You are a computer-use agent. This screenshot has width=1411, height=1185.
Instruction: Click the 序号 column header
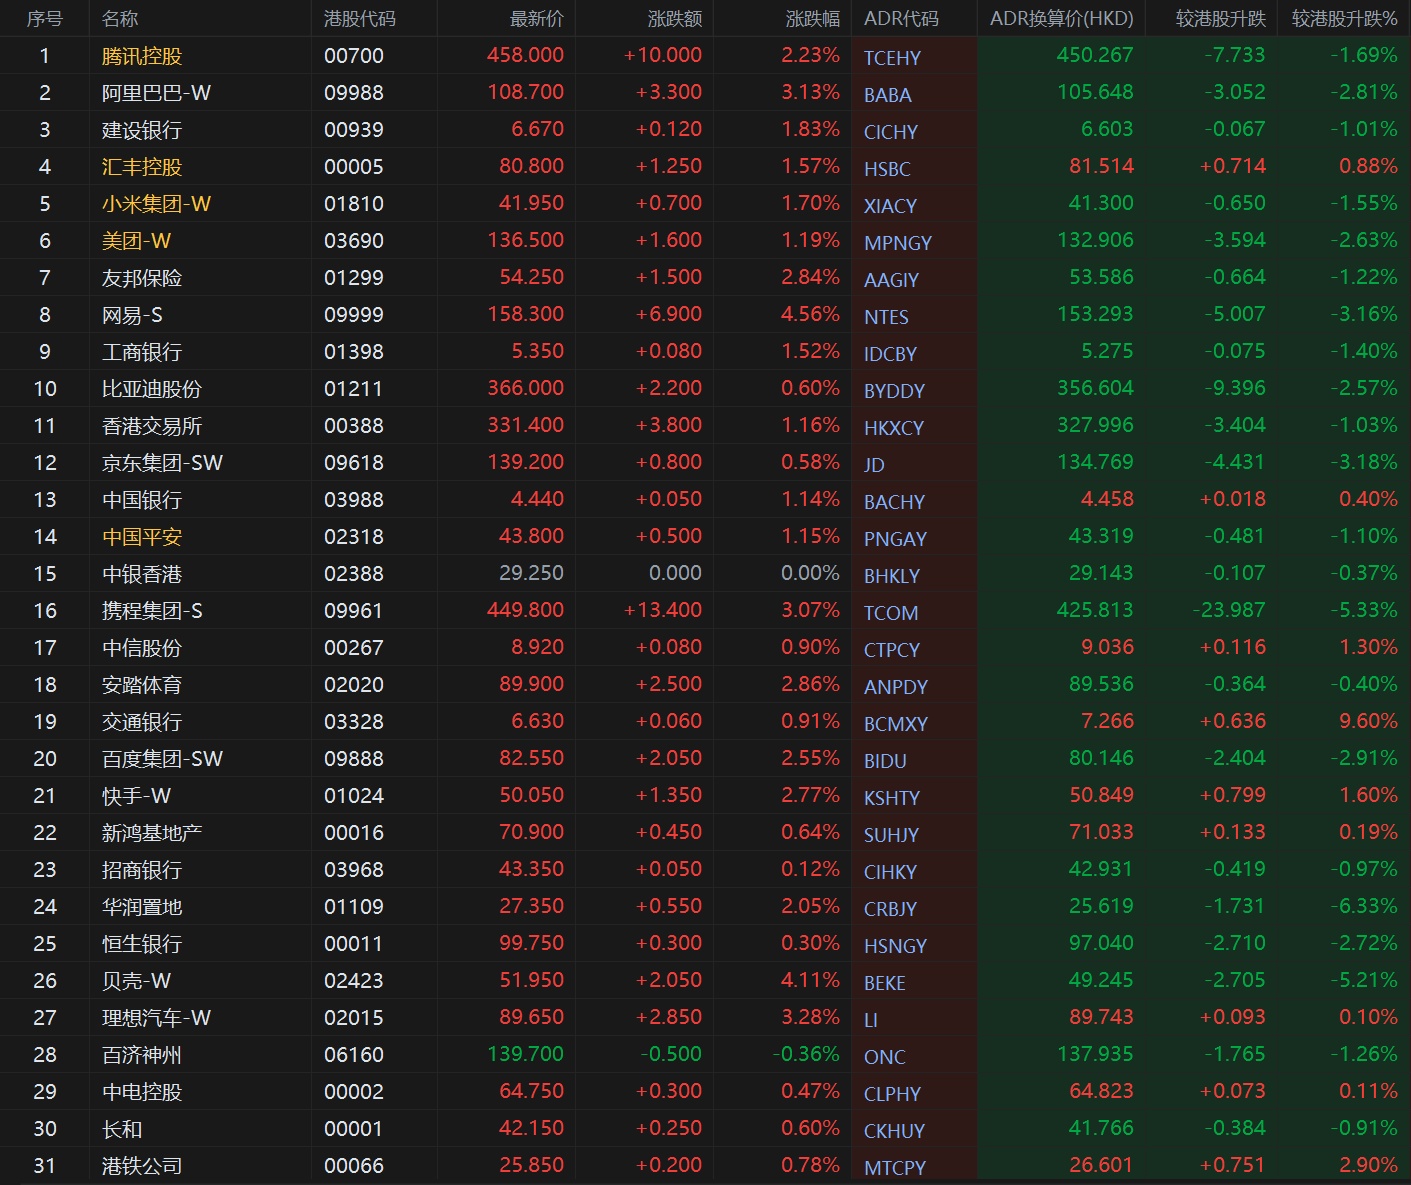point(44,18)
